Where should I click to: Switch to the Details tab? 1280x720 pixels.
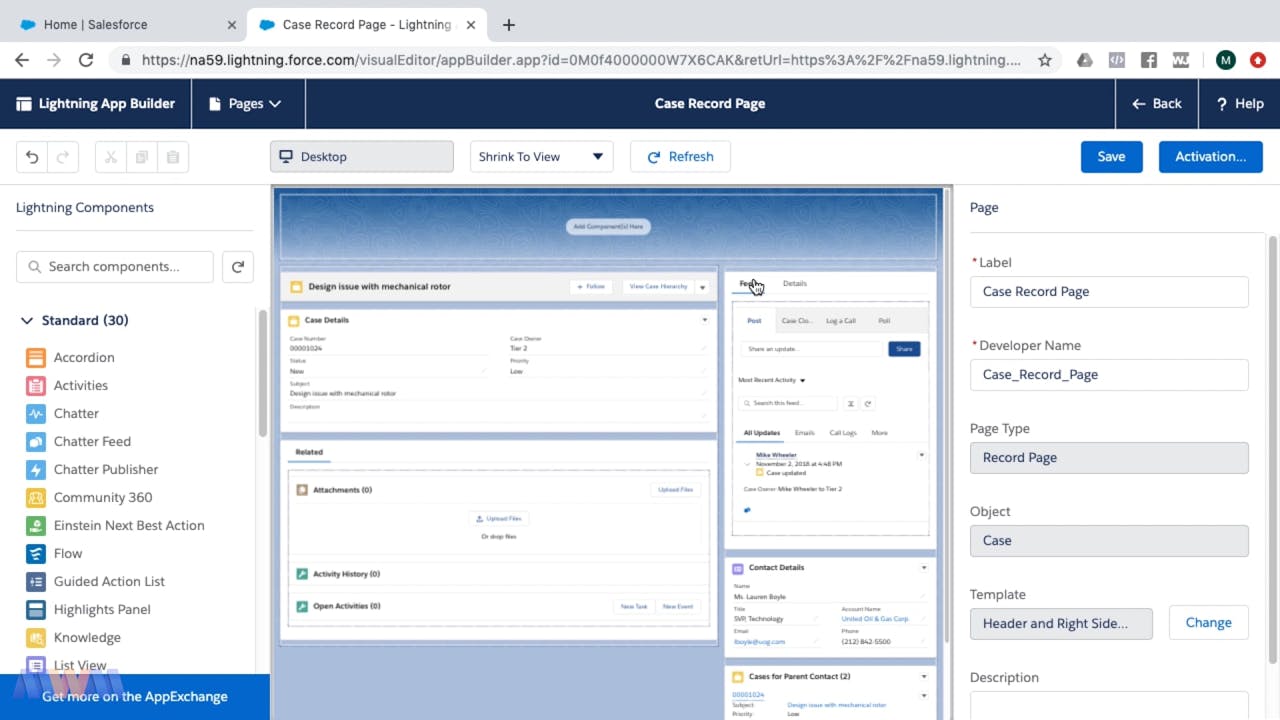click(x=794, y=284)
